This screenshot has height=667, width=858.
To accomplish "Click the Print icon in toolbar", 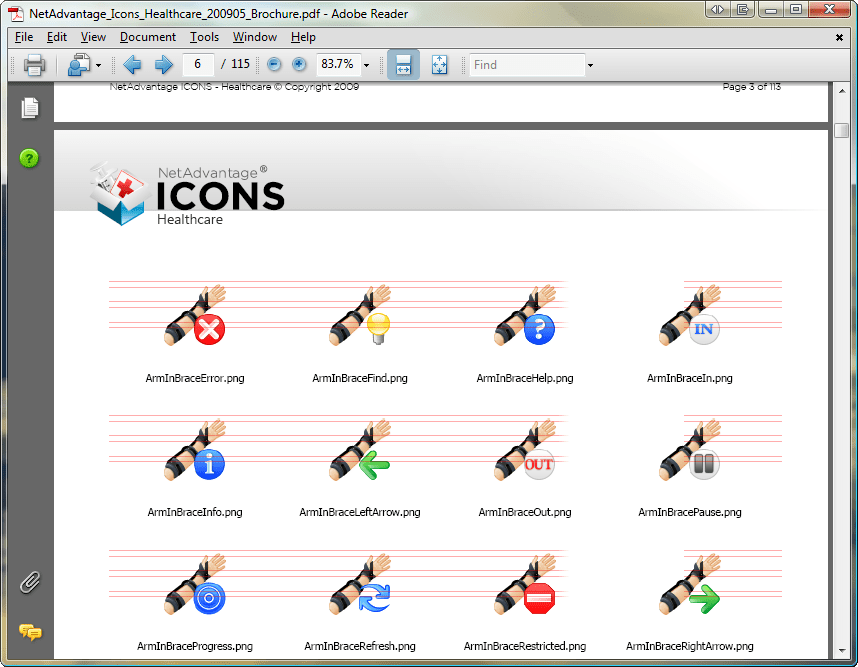I will click(34, 65).
